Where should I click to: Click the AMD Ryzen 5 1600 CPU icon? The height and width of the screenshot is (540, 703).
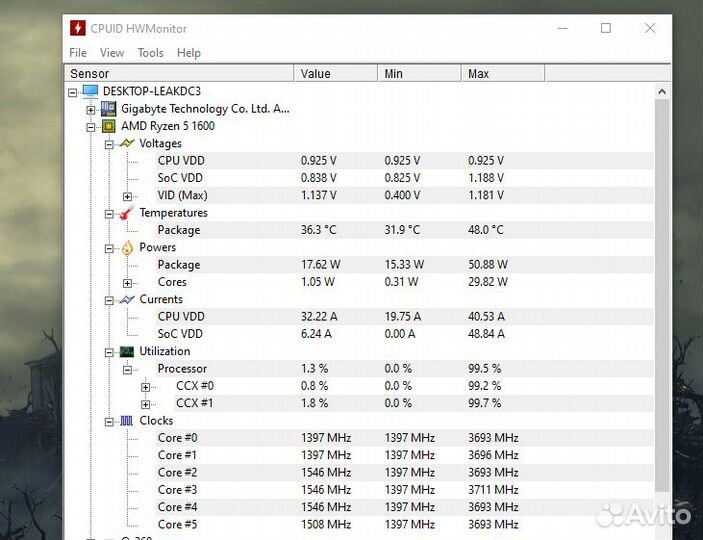click(108, 126)
